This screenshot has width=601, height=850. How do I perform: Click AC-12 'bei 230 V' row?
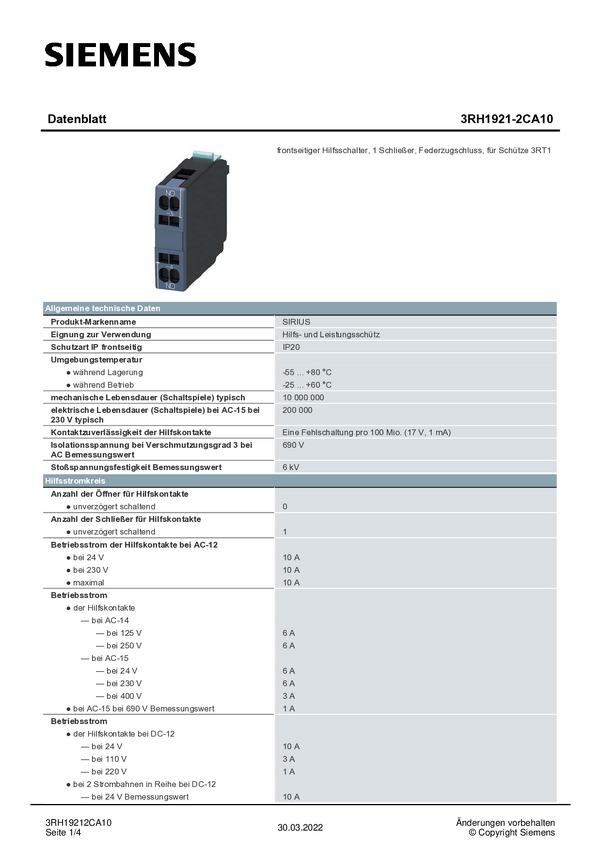click(x=87, y=570)
